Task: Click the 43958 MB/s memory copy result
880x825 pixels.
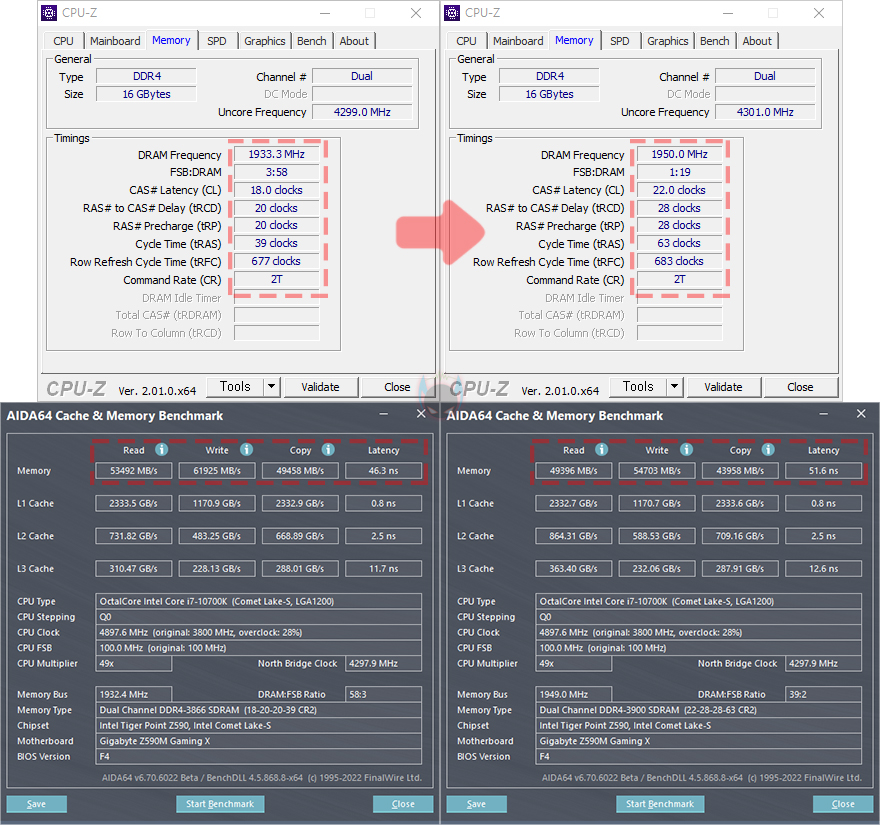Action: click(740, 471)
